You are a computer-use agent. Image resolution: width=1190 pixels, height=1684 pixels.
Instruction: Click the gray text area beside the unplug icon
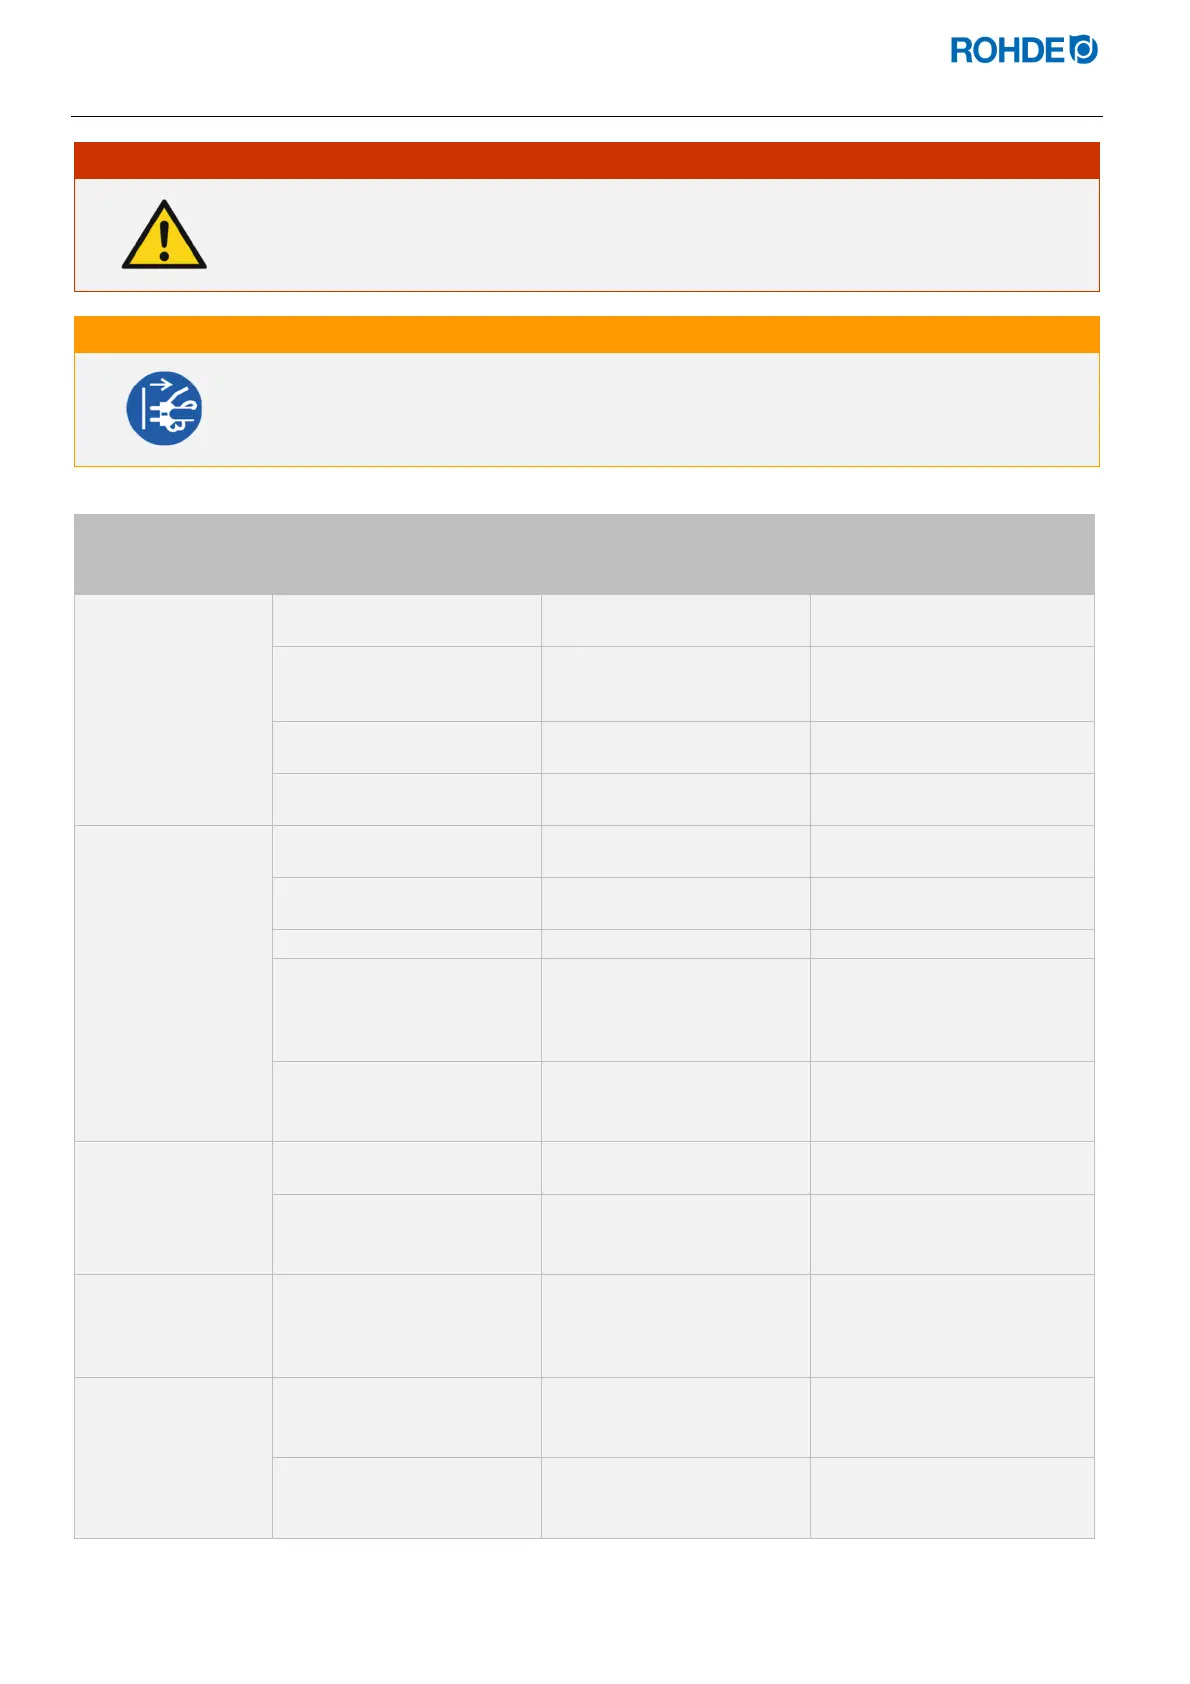(650, 409)
